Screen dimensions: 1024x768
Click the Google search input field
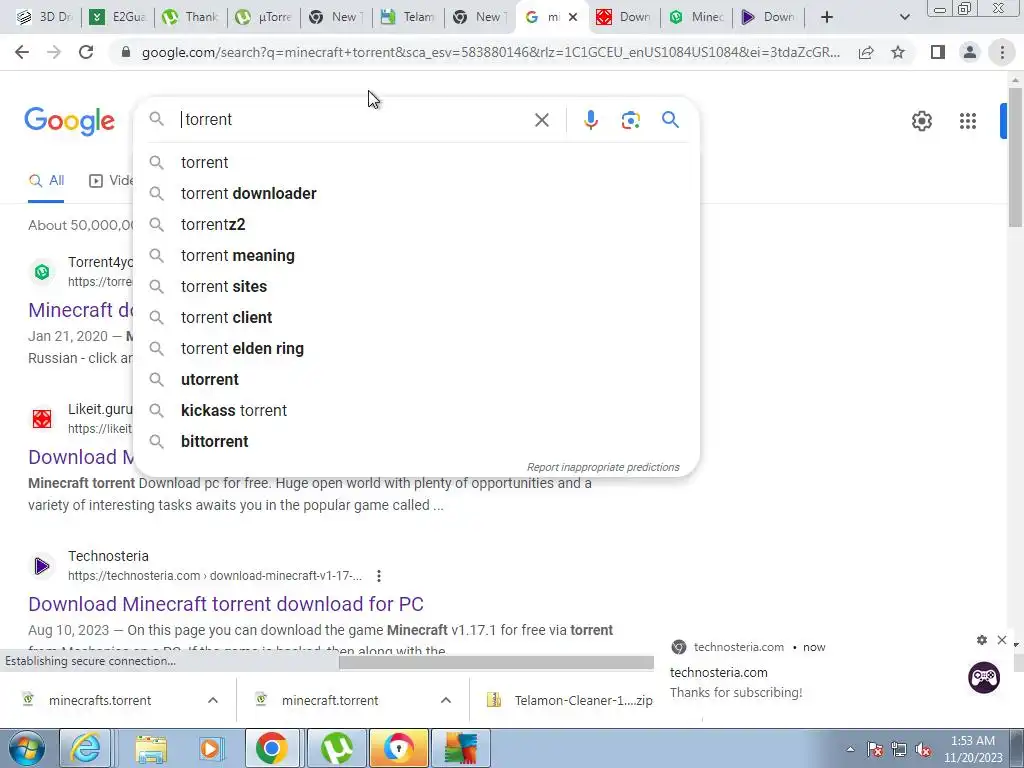353,120
